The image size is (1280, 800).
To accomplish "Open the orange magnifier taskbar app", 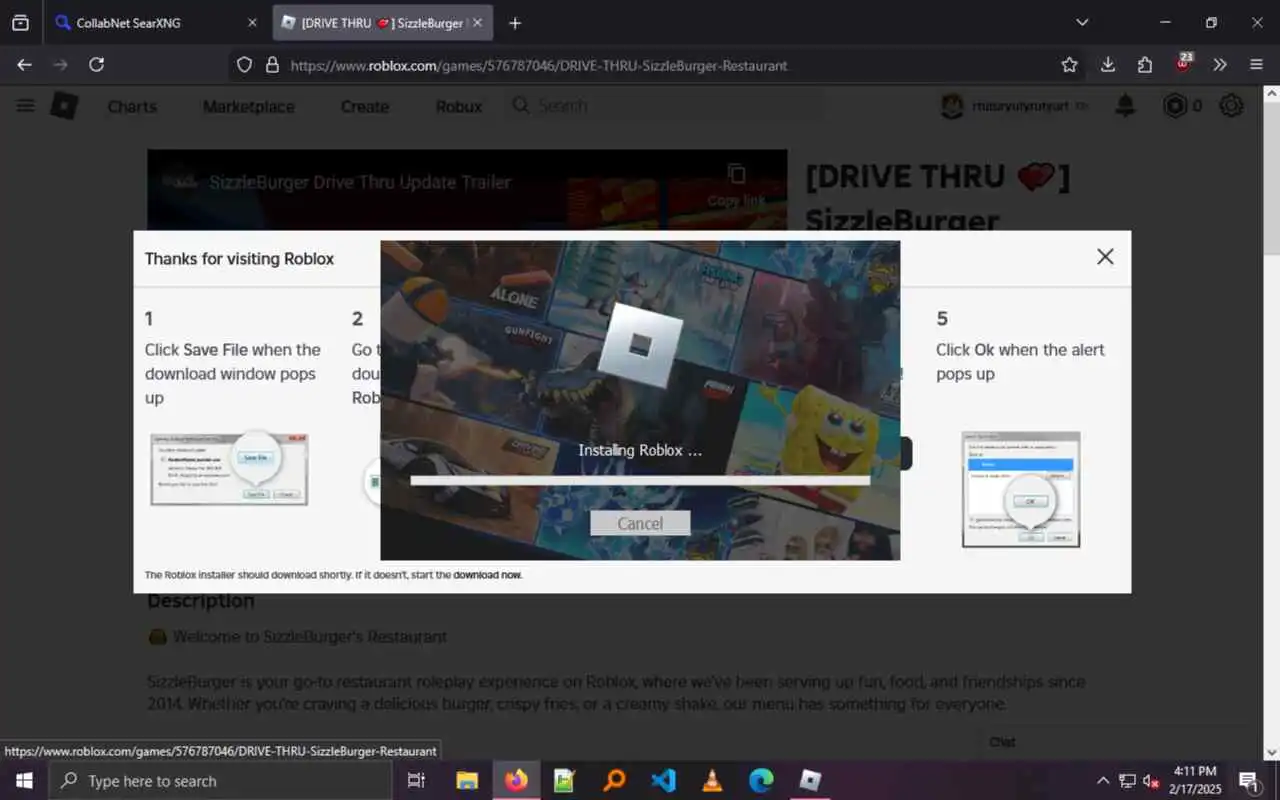I will 614,781.
